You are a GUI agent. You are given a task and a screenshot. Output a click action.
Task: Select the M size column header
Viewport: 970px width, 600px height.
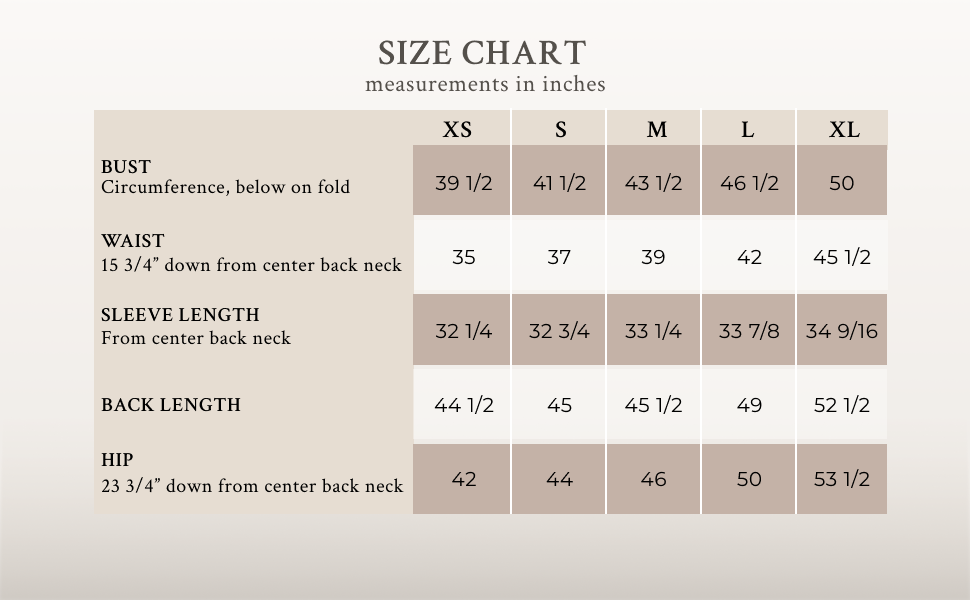coord(656,130)
